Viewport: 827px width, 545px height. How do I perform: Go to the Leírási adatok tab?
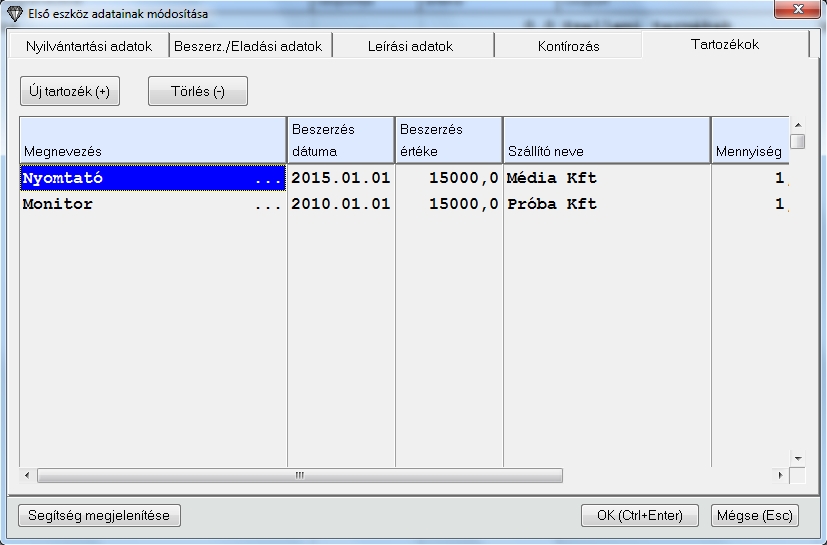click(412, 46)
